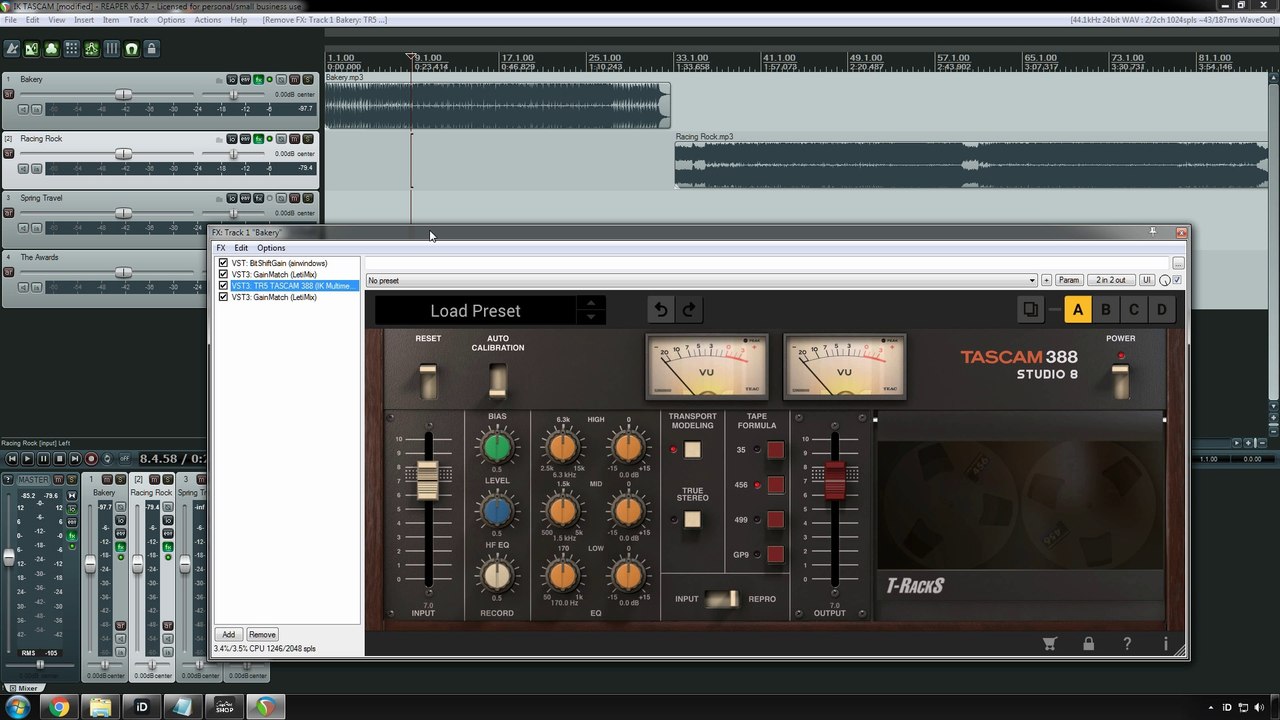Click the Remove FX button
Image resolution: width=1280 pixels, height=720 pixels.
[262, 634]
